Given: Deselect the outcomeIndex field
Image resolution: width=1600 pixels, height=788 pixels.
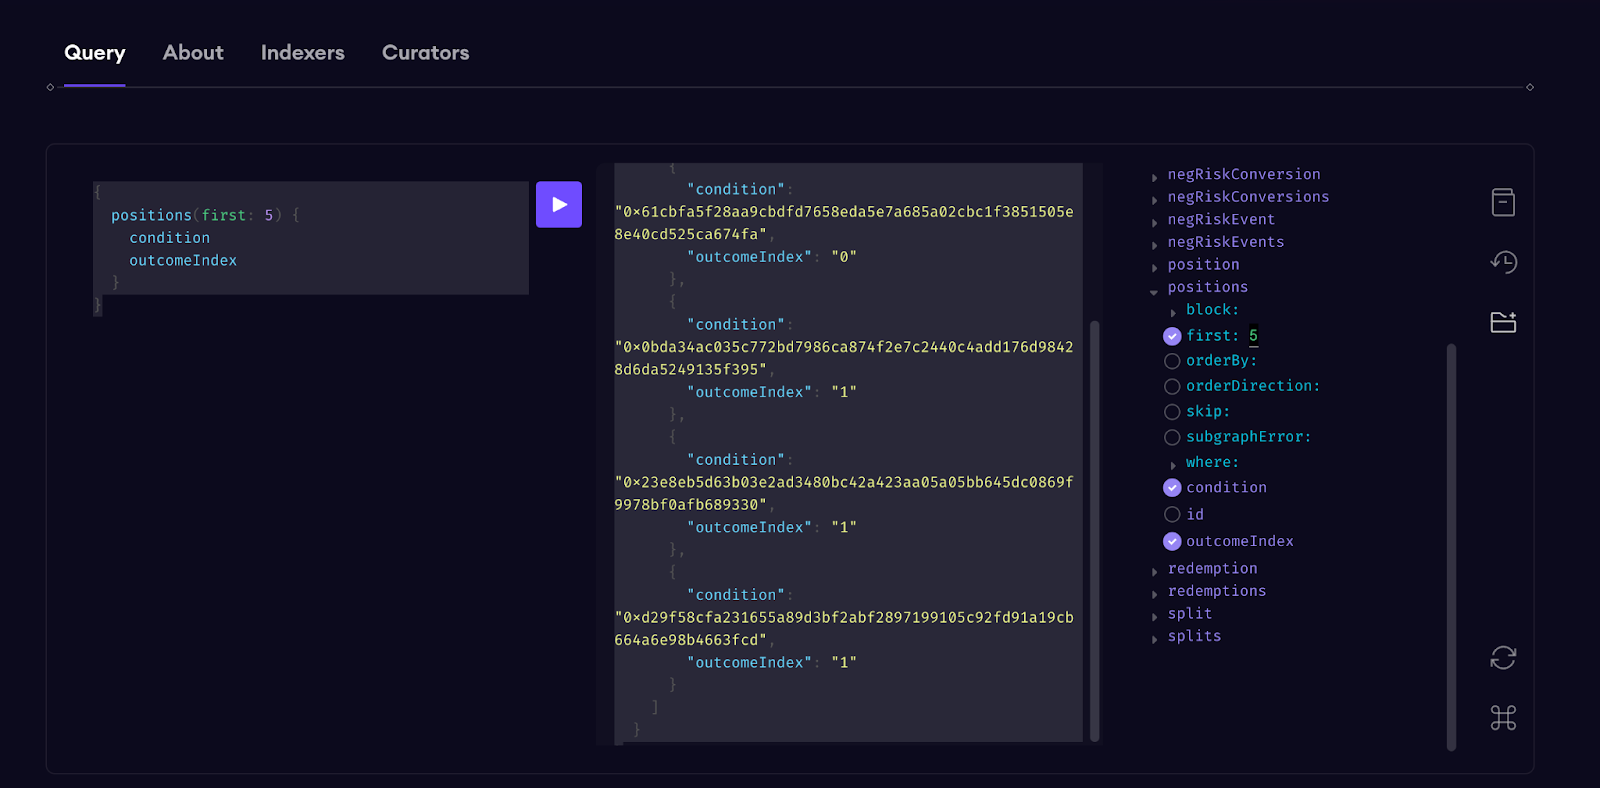Looking at the screenshot, I should tap(1172, 541).
